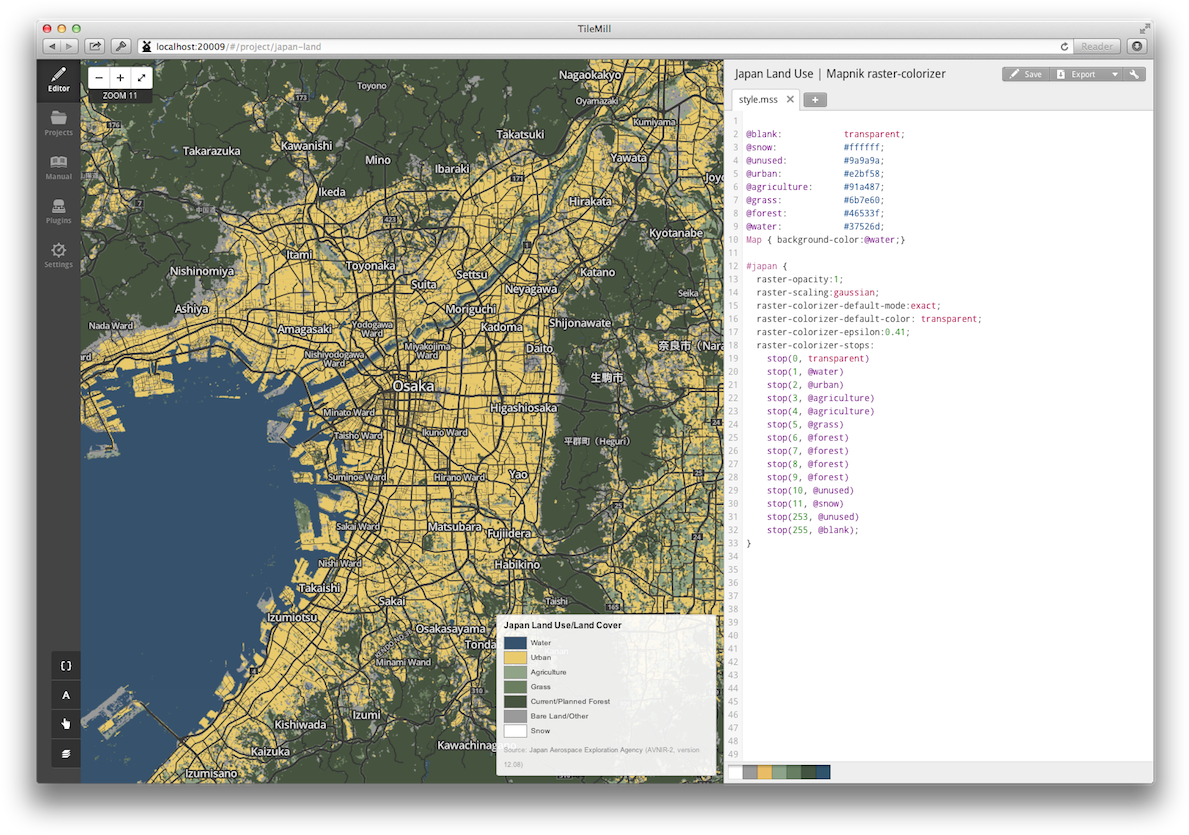Open project settings with the wrench icon

tap(1135, 73)
